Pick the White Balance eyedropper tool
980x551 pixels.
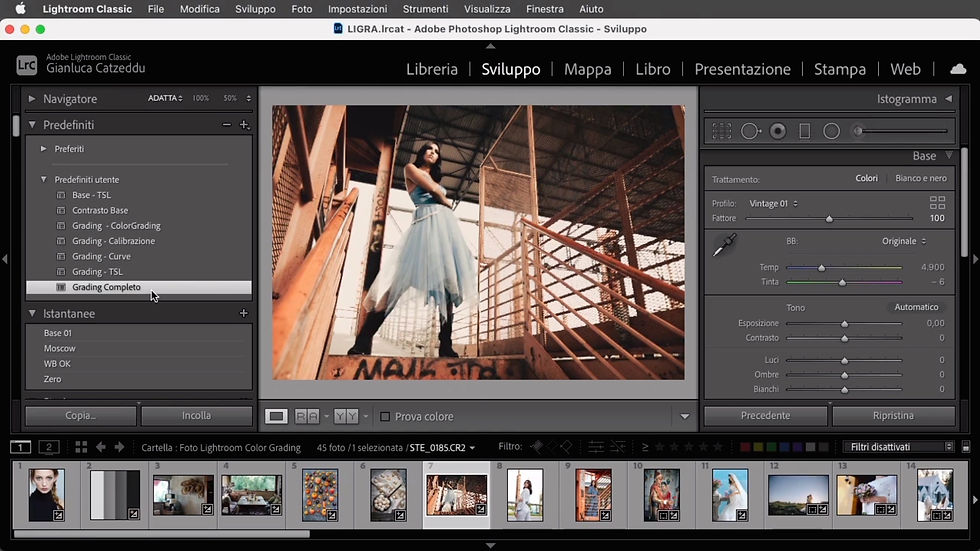pos(724,245)
